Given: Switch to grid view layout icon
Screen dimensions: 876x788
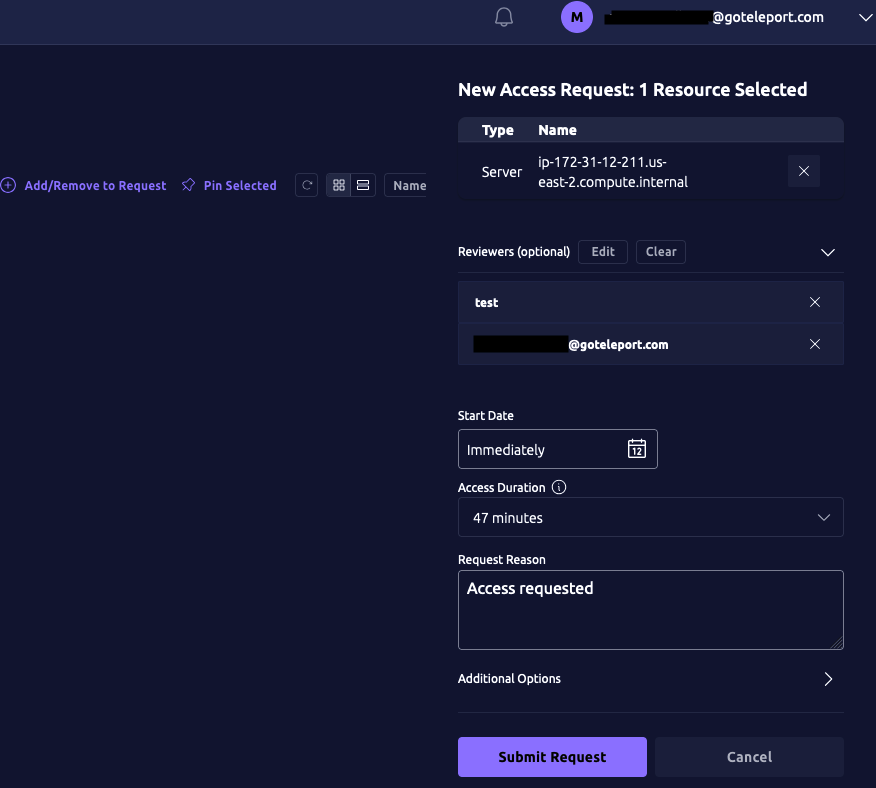Looking at the screenshot, I should (x=339, y=185).
